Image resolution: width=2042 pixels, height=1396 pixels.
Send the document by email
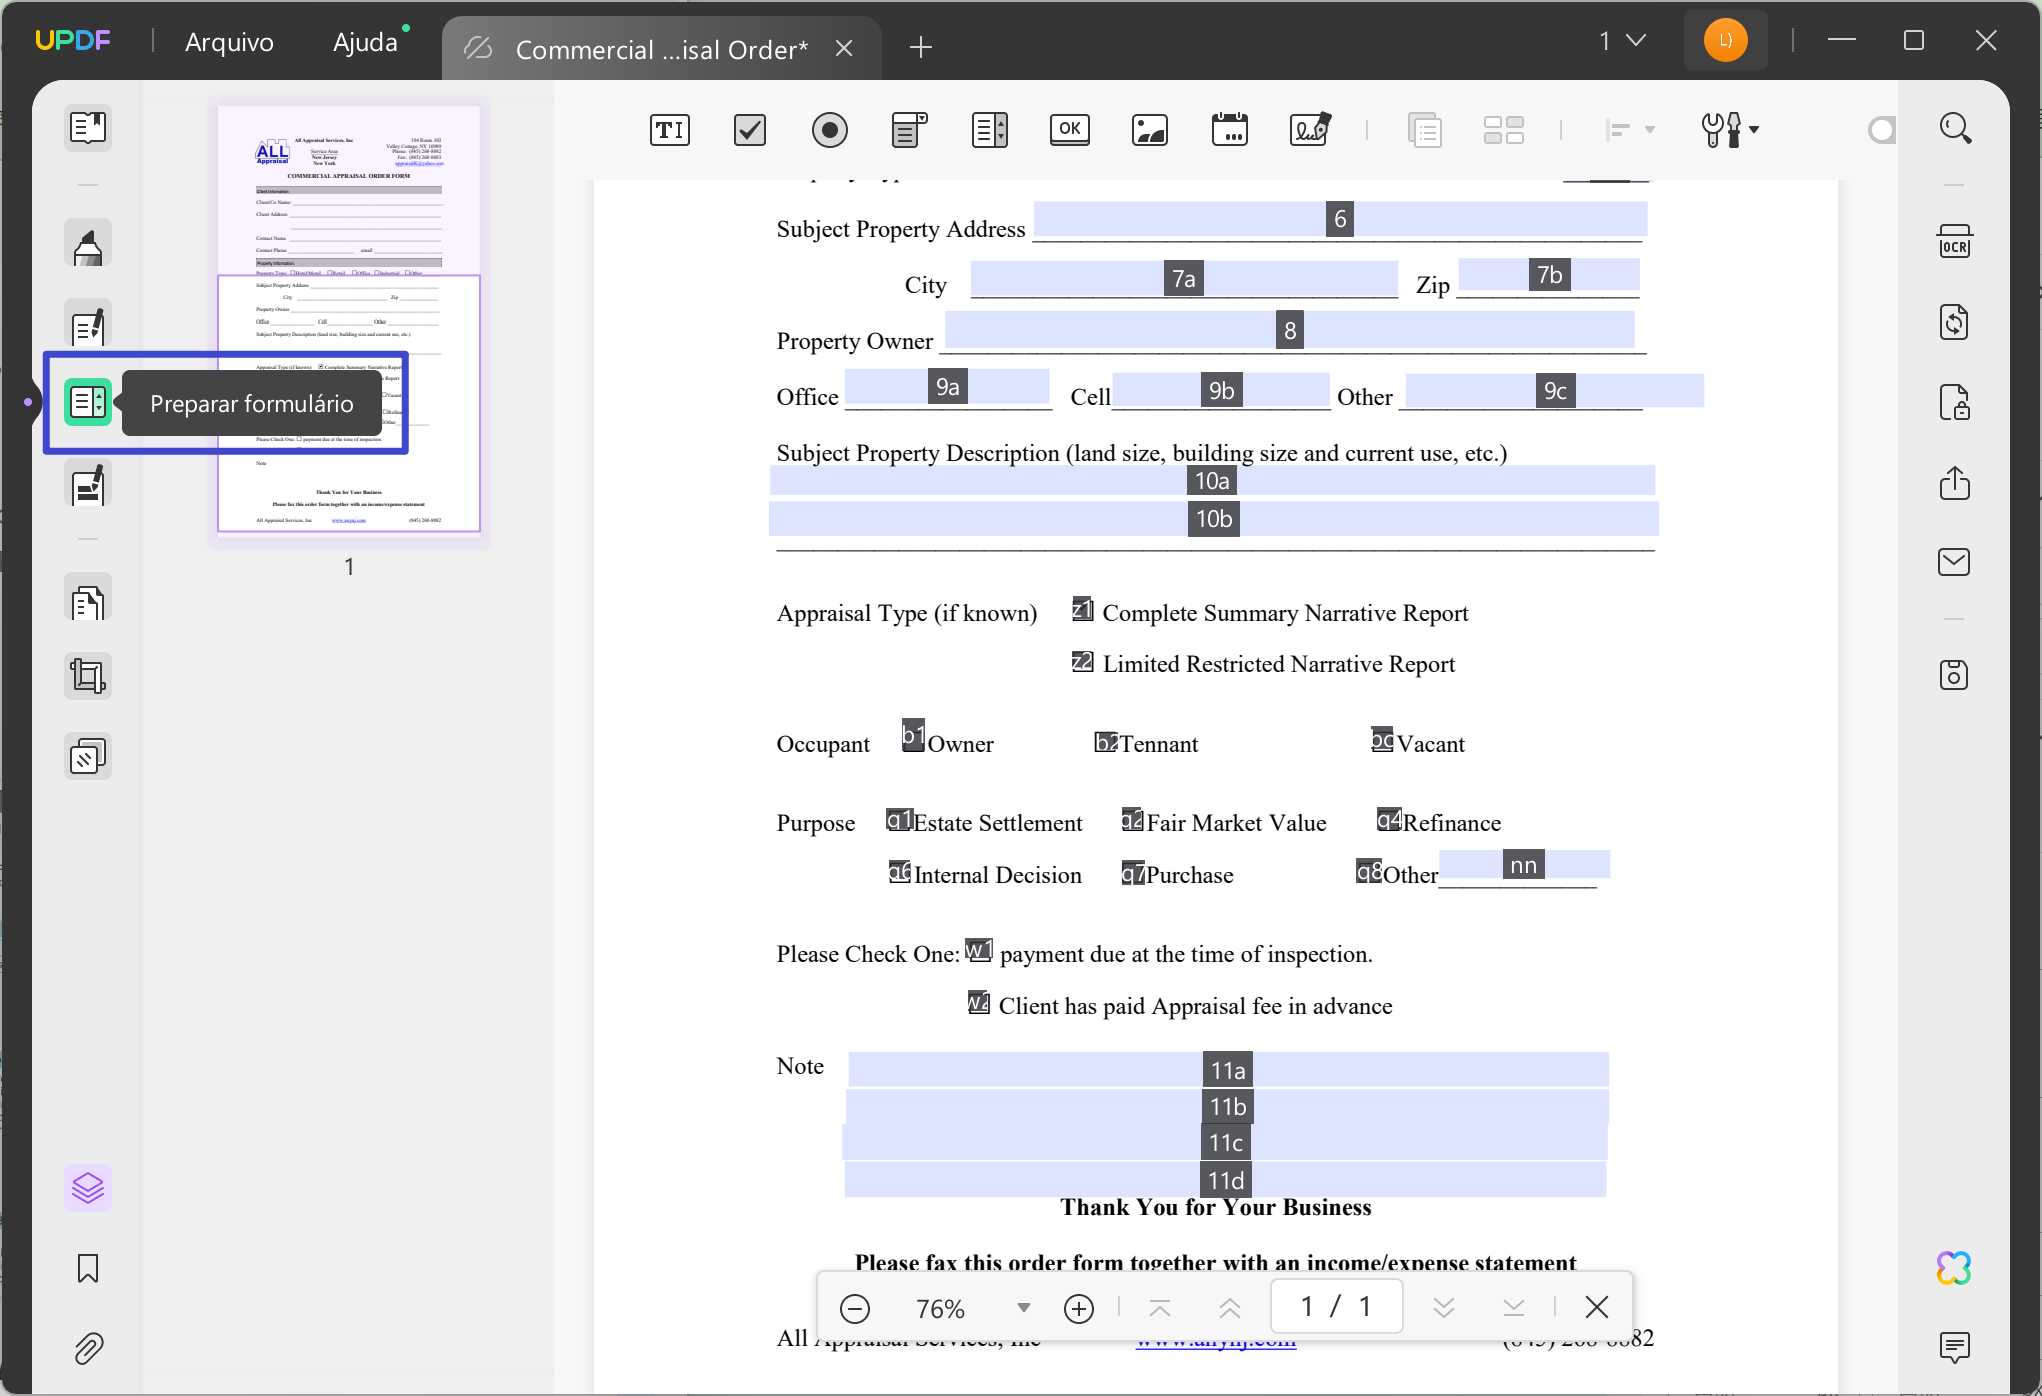click(1954, 562)
